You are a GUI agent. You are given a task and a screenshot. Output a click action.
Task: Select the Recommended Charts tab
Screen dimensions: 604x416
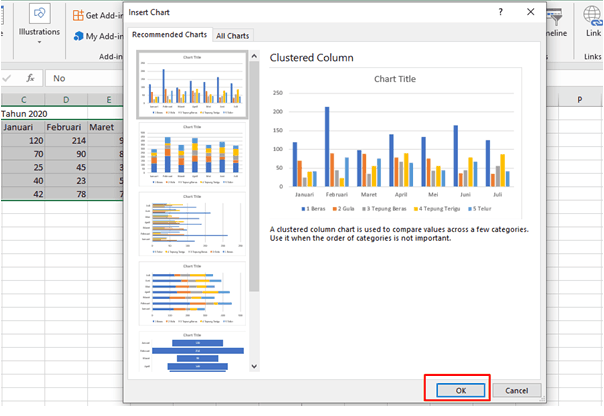(x=169, y=35)
